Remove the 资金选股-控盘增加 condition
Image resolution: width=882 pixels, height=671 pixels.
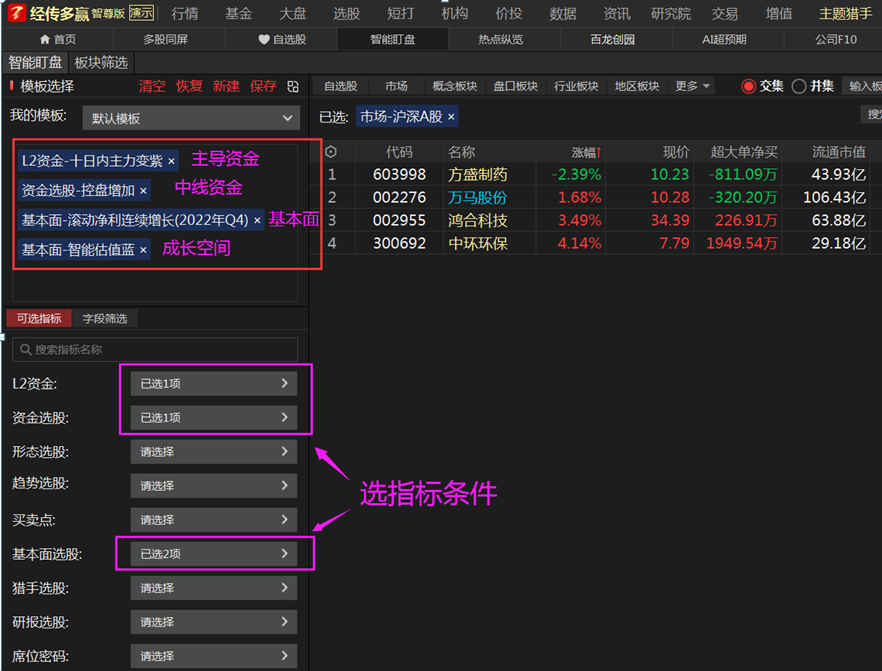(143, 191)
